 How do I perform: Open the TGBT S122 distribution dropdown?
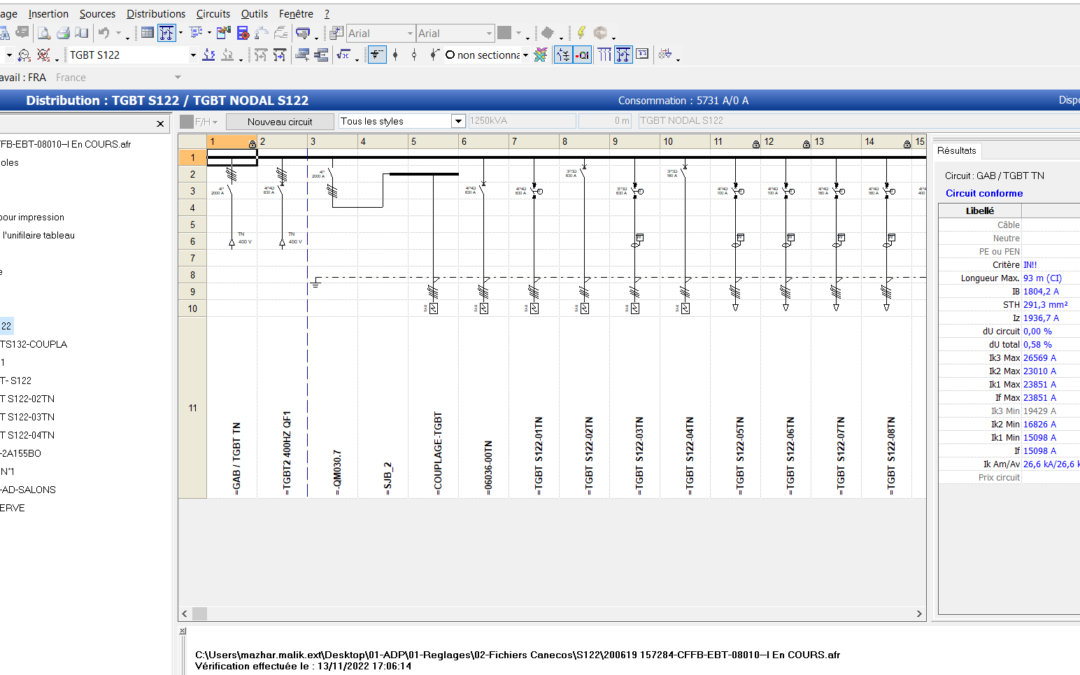coord(193,54)
